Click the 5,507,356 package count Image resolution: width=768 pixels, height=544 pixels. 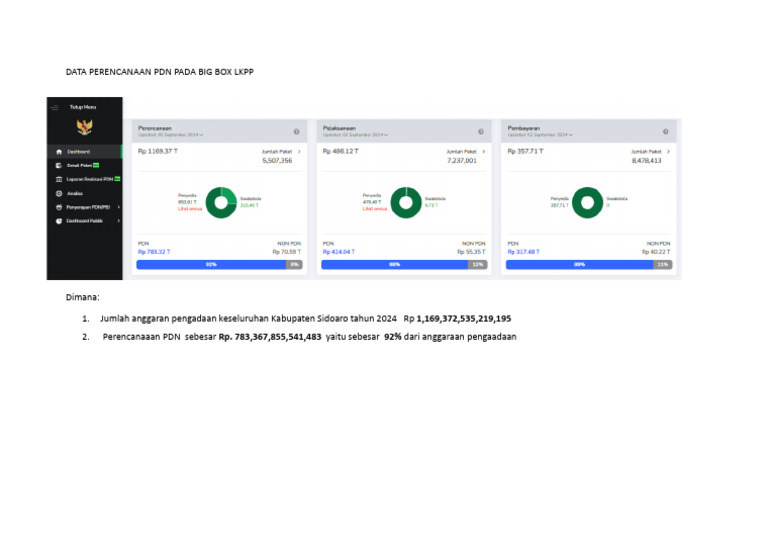pyautogui.click(x=277, y=161)
